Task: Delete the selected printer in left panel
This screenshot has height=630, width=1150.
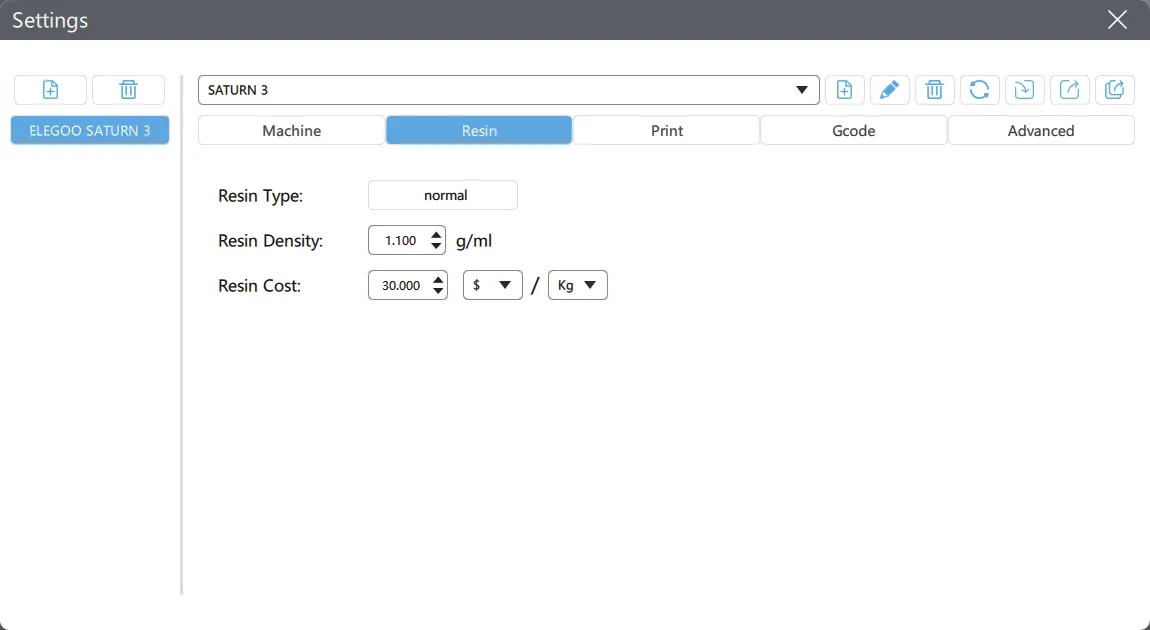Action: 128,90
